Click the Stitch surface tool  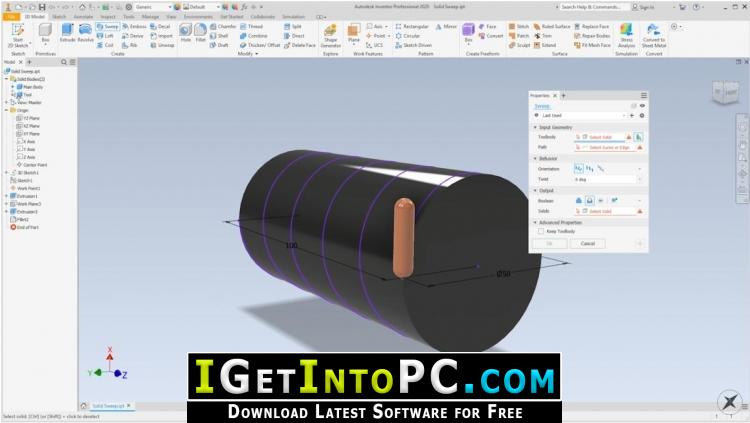pyautogui.click(x=518, y=27)
